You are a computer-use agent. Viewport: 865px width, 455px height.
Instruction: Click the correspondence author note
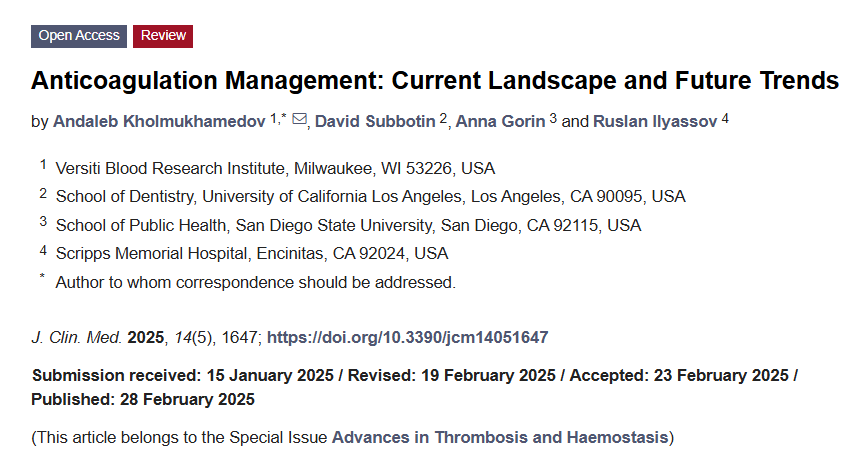[255, 282]
